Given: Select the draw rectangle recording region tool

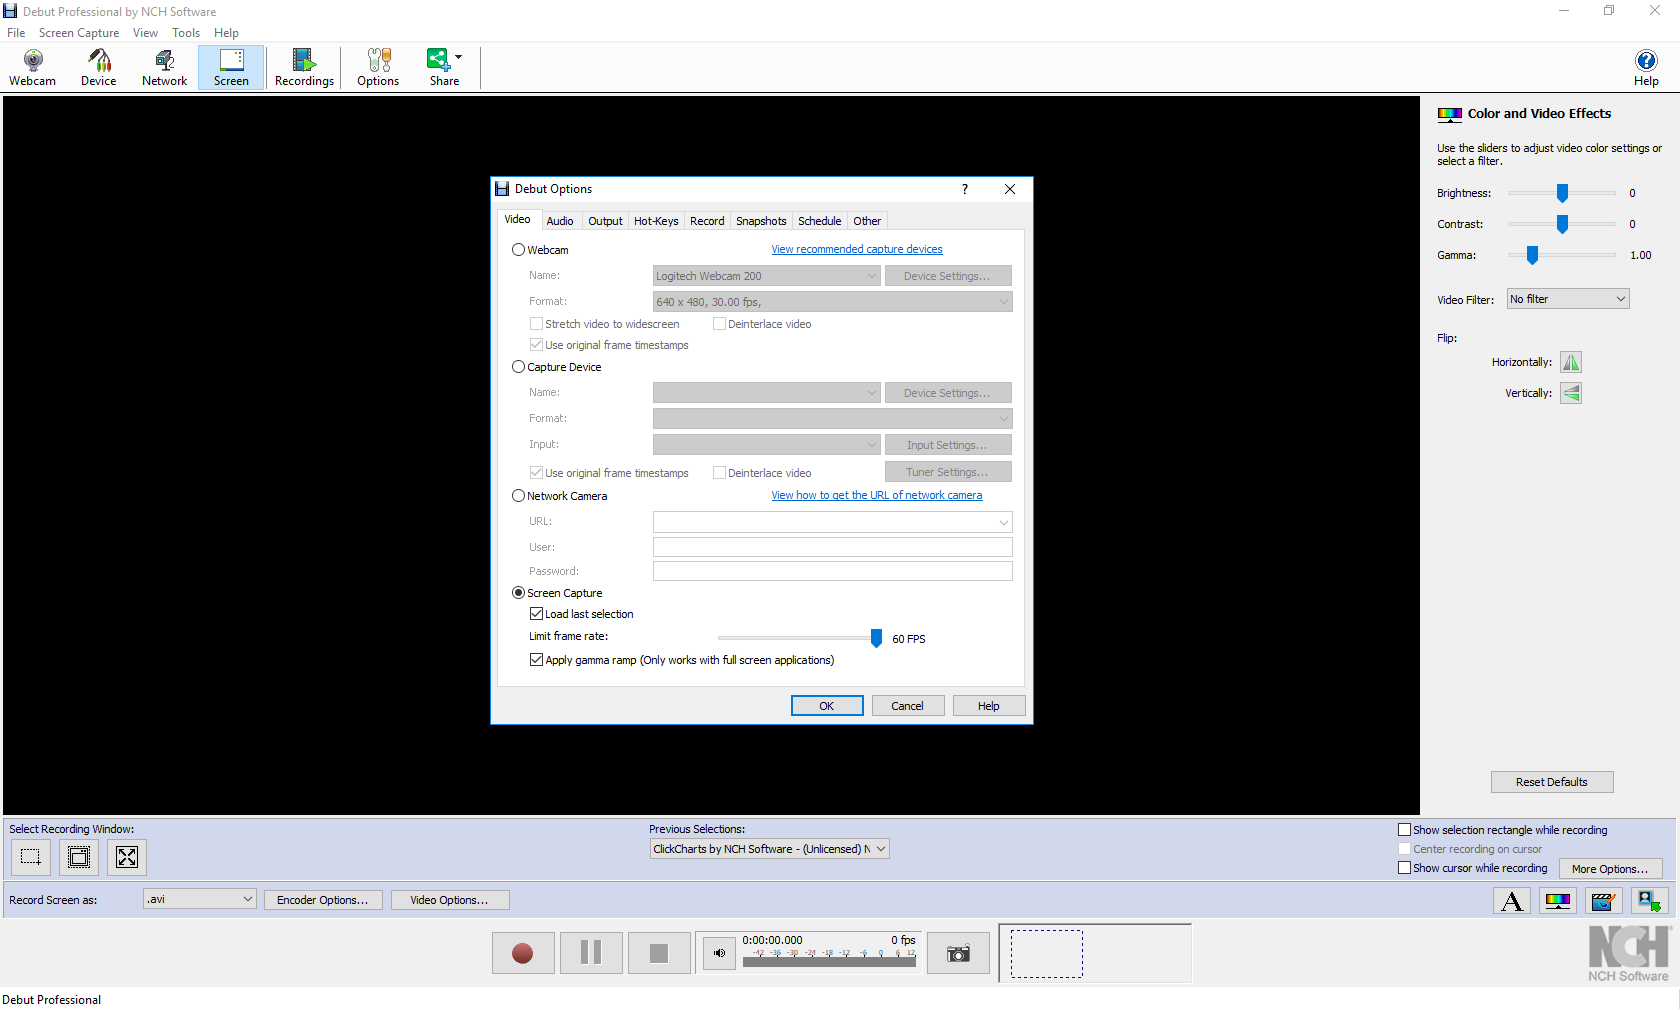Looking at the screenshot, I should tap(29, 857).
